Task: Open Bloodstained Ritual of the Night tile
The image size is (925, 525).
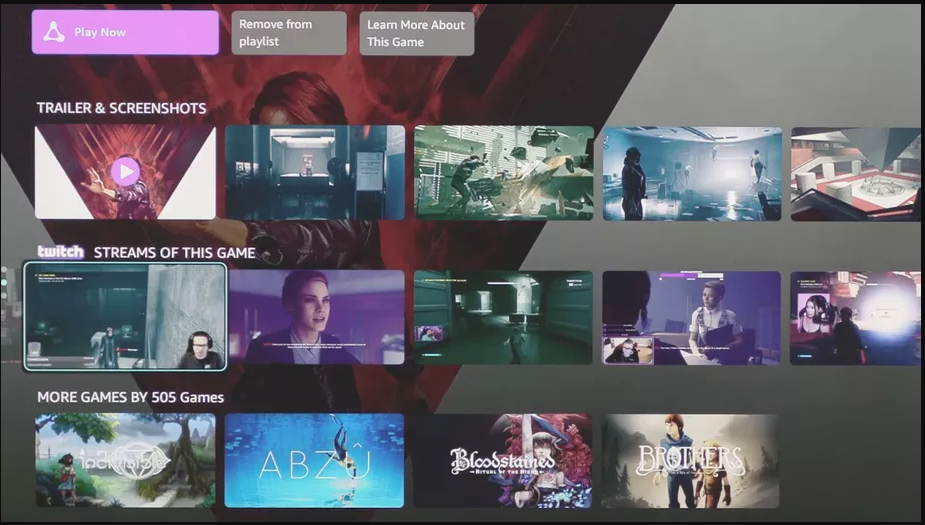Action: tap(502, 461)
